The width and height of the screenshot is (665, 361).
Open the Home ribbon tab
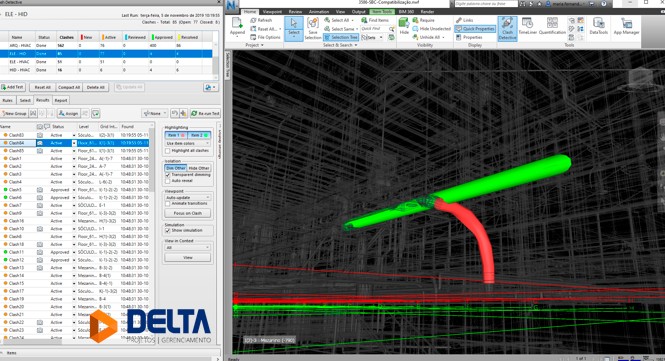pyautogui.click(x=250, y=11)
